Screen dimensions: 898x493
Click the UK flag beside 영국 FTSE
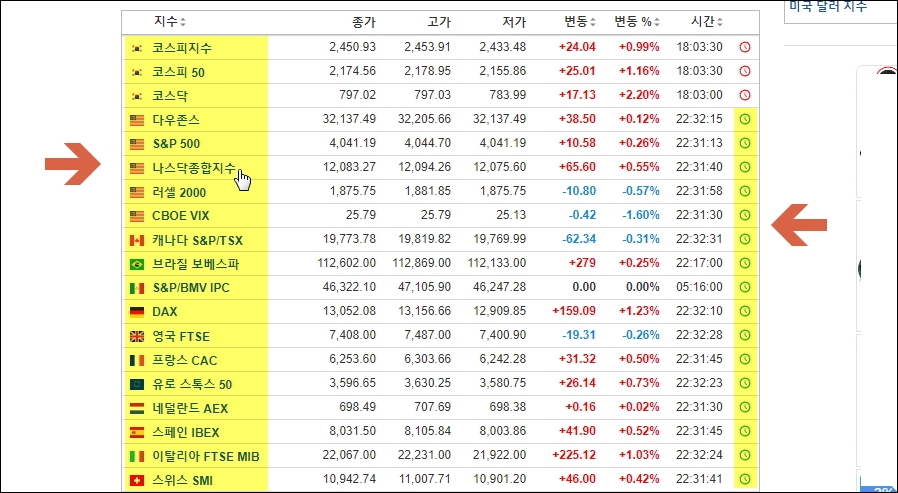click(x=137, y=337)
